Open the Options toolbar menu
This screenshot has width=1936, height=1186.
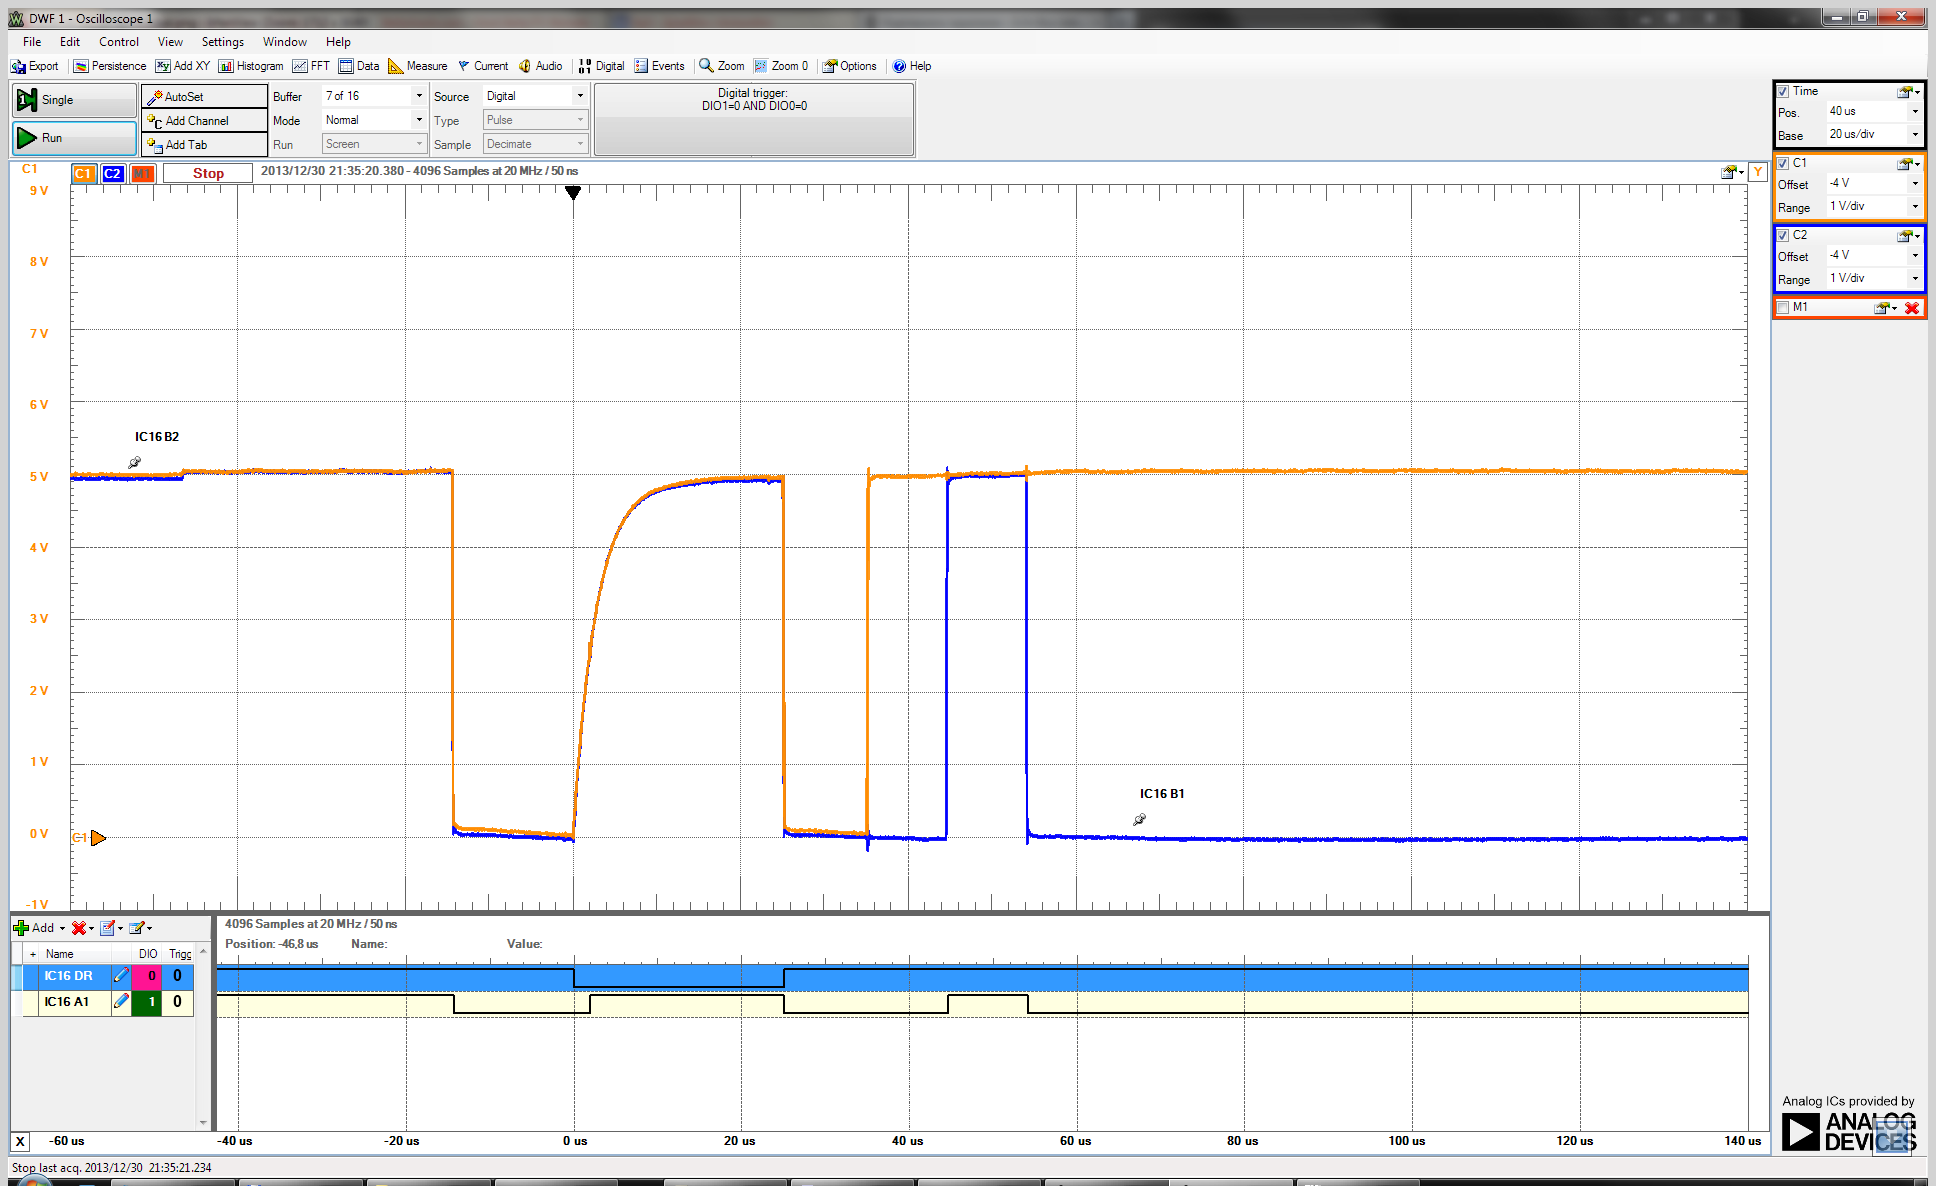tap(850, 66)
